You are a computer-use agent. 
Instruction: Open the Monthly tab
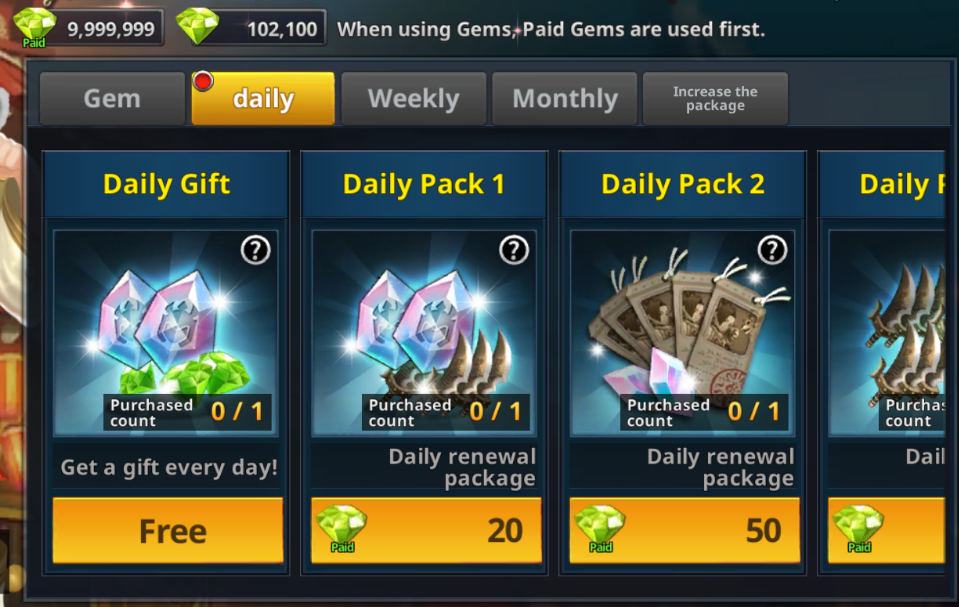tap(565, 99)
